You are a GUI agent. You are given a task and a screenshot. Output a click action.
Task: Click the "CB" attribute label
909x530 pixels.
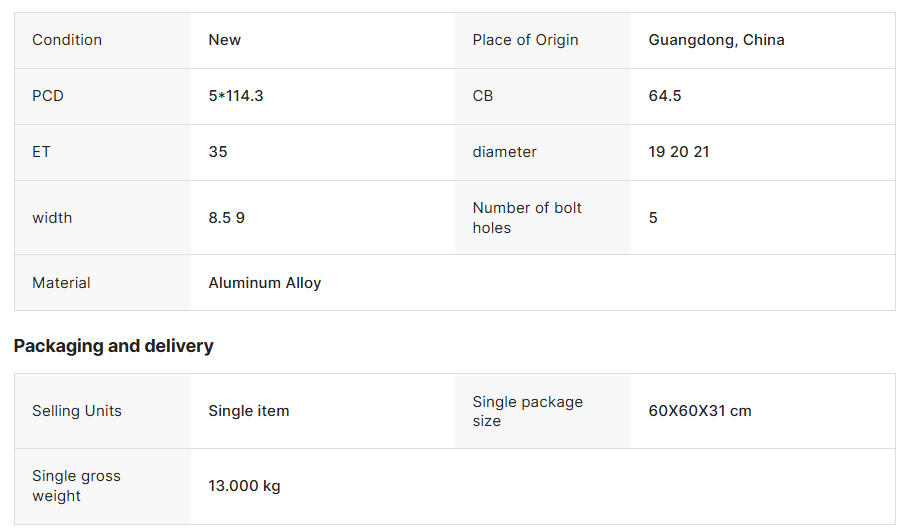pos(483,96)
